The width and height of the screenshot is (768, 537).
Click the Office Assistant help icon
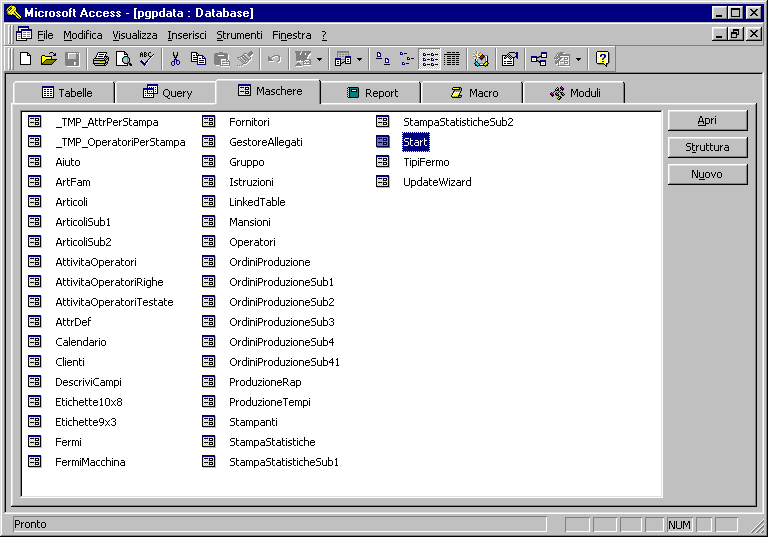pos(602,59)
